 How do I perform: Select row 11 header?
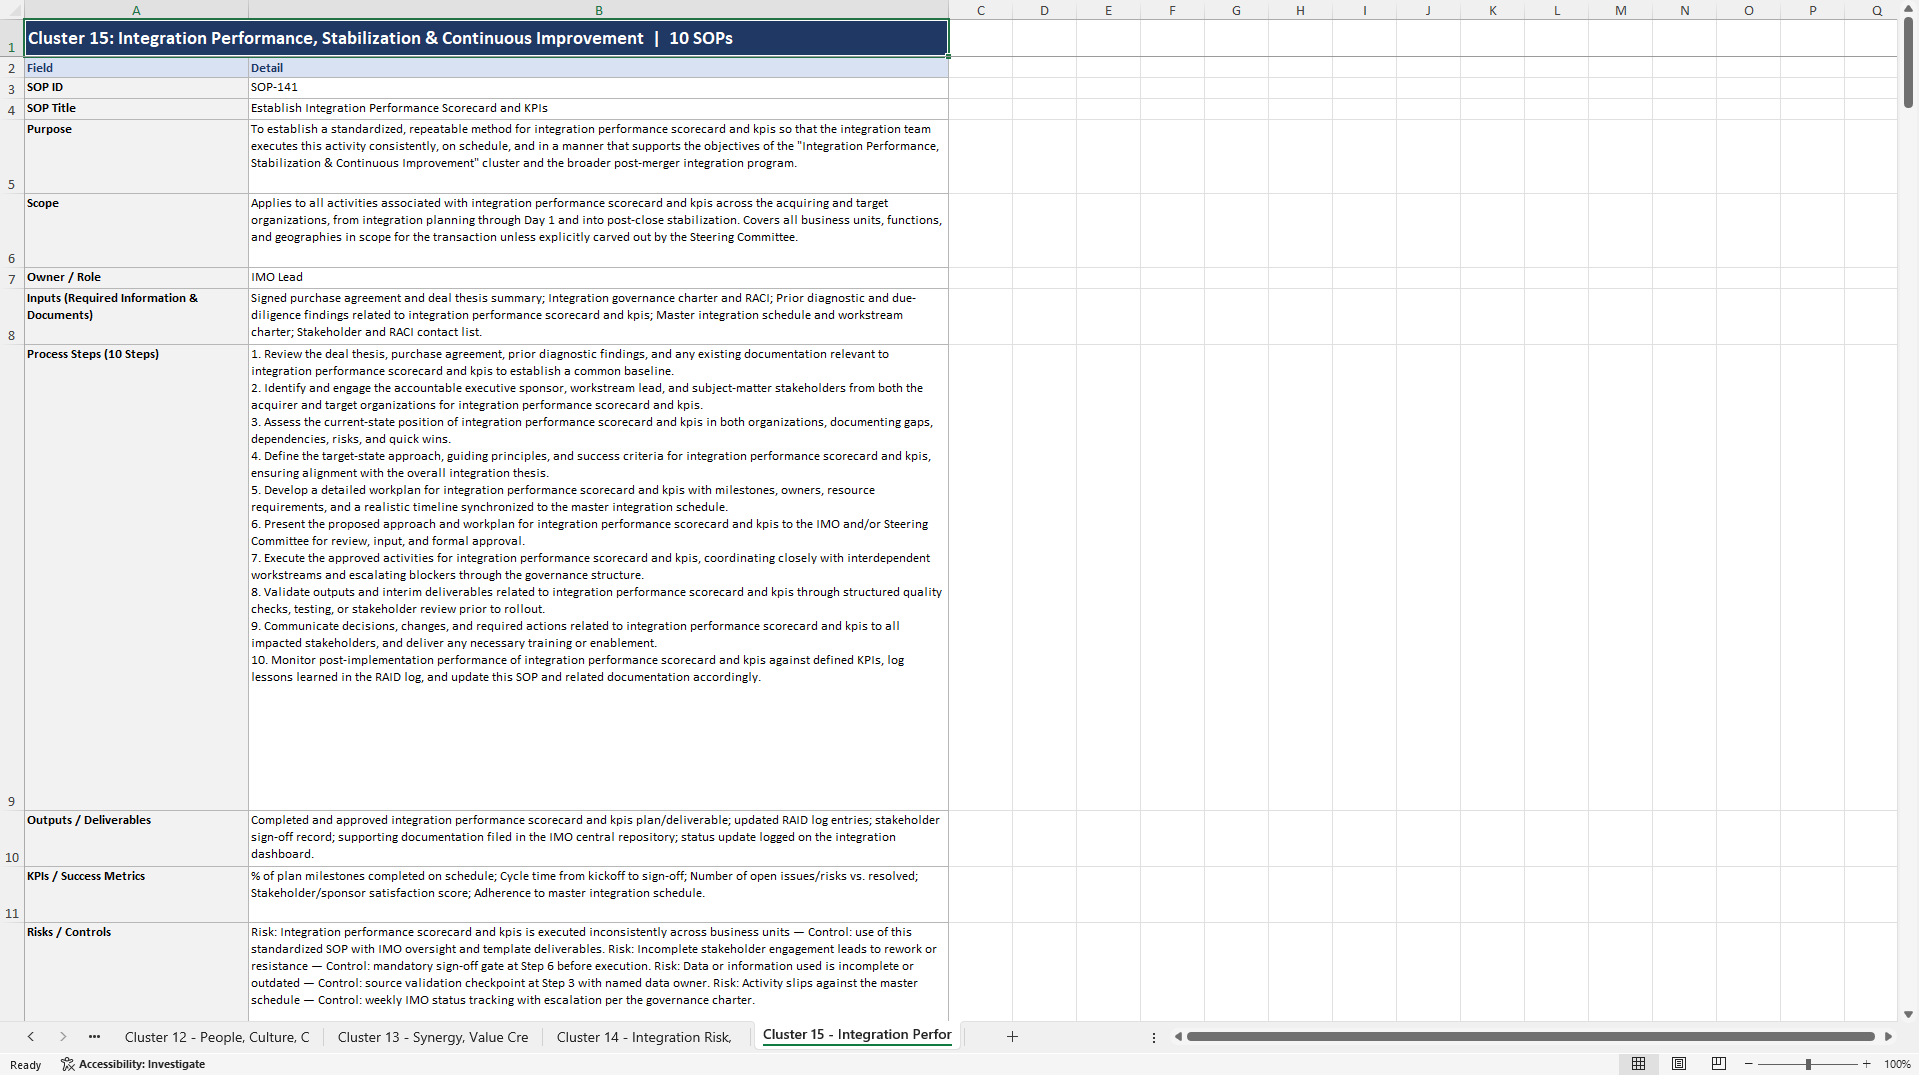tap(12, 894)
